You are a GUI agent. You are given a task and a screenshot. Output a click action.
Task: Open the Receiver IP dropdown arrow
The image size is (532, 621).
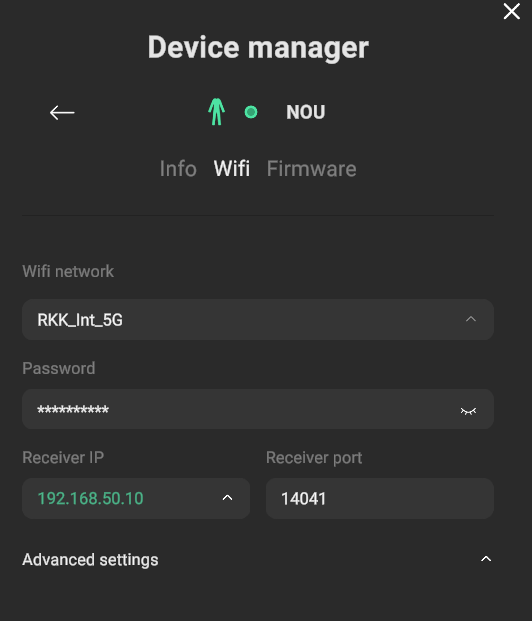(x=227, y=497)
